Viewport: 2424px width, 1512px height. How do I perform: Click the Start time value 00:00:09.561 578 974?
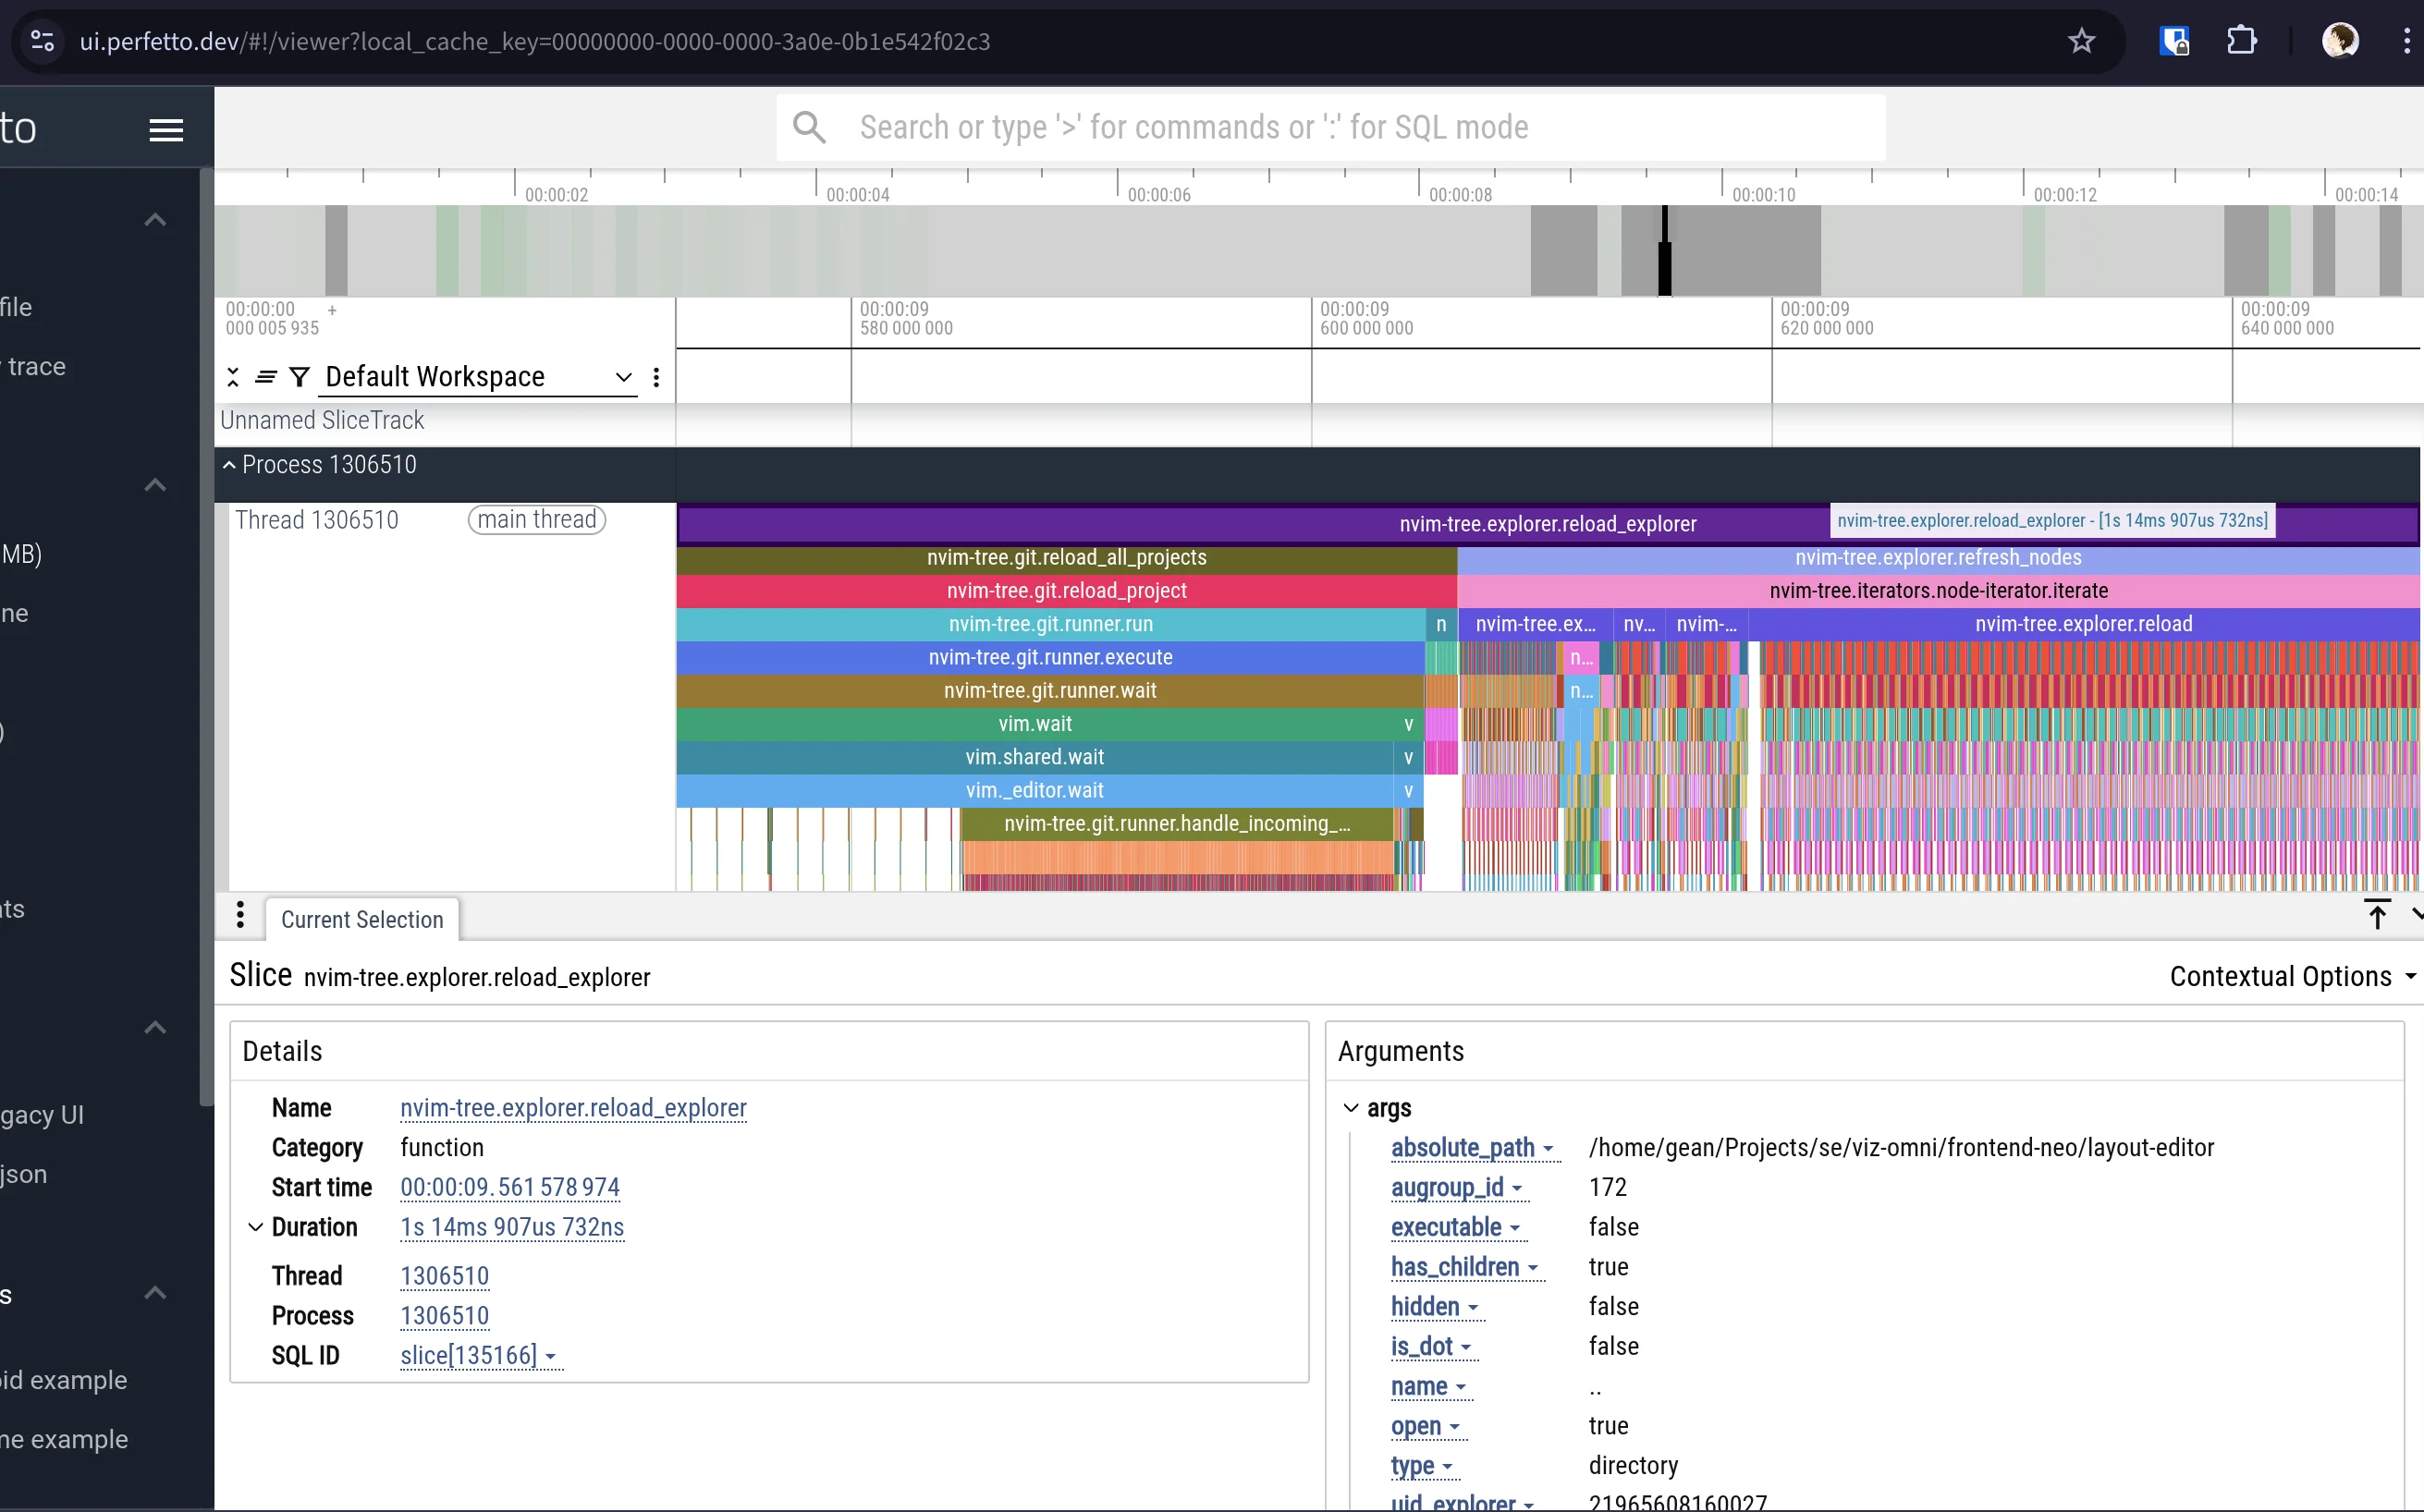click(510, 1188)
